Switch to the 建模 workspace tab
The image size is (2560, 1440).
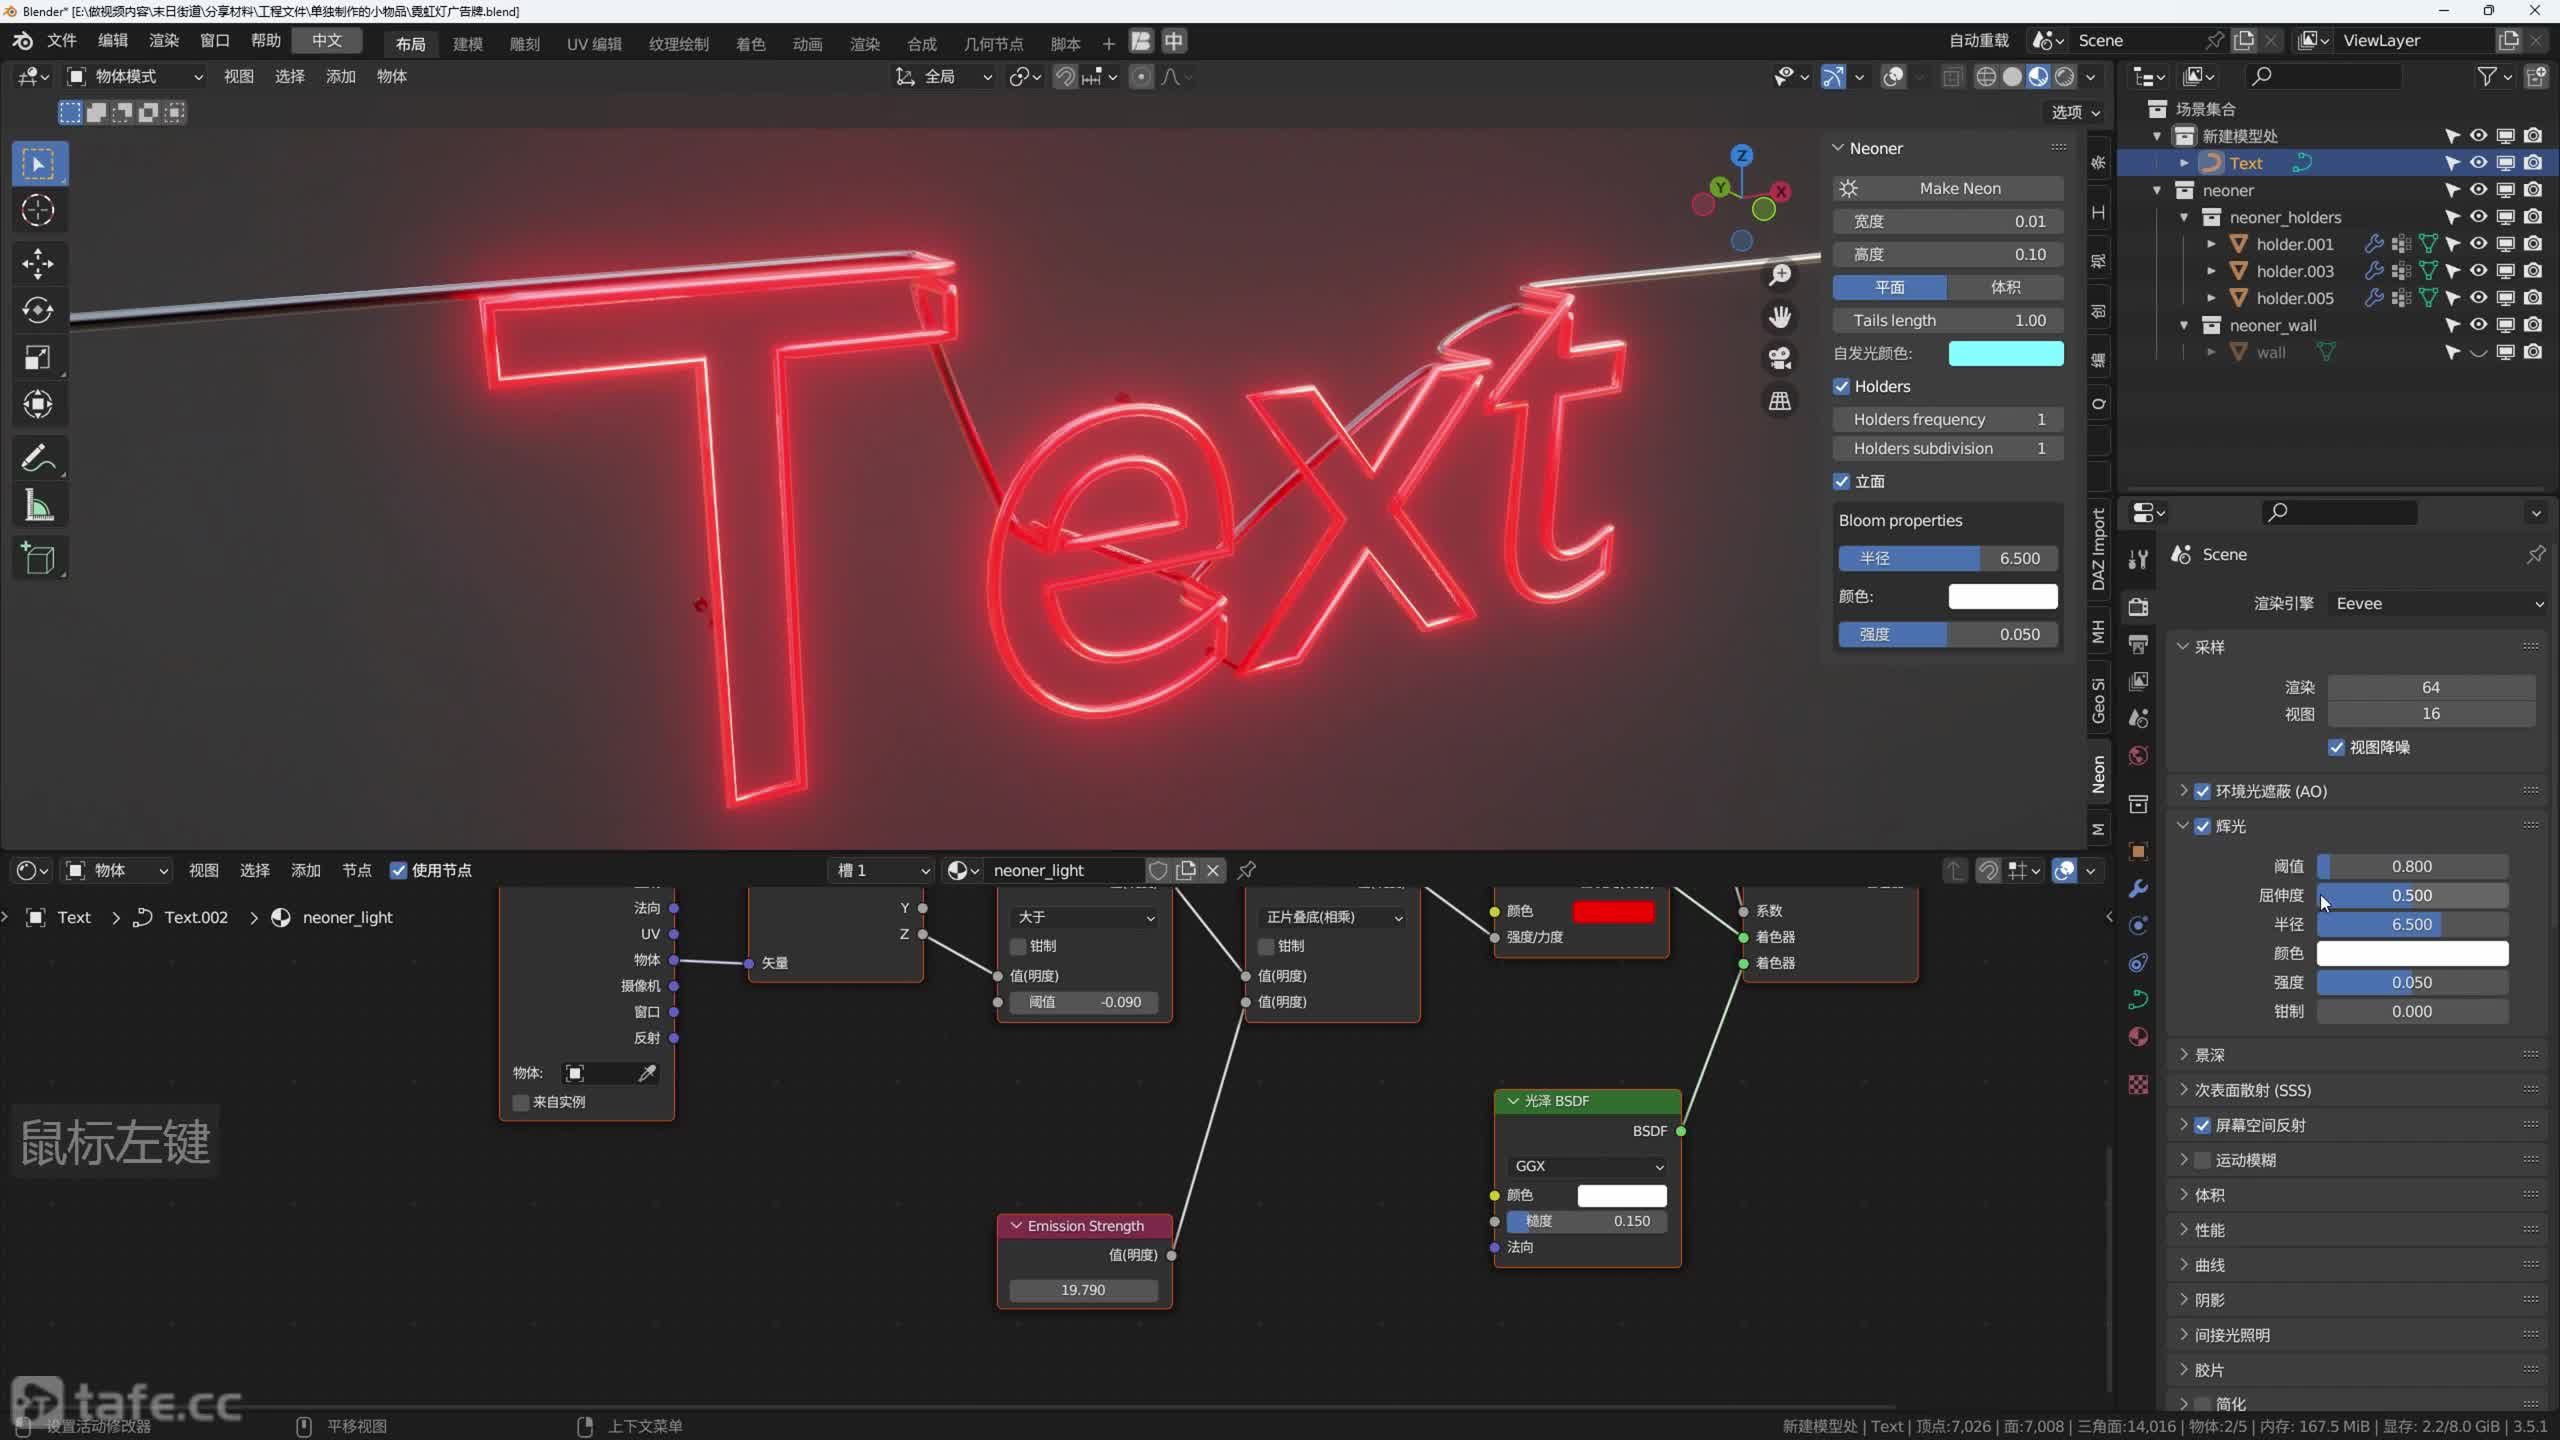pyautogui.click(x=467, y=43)
